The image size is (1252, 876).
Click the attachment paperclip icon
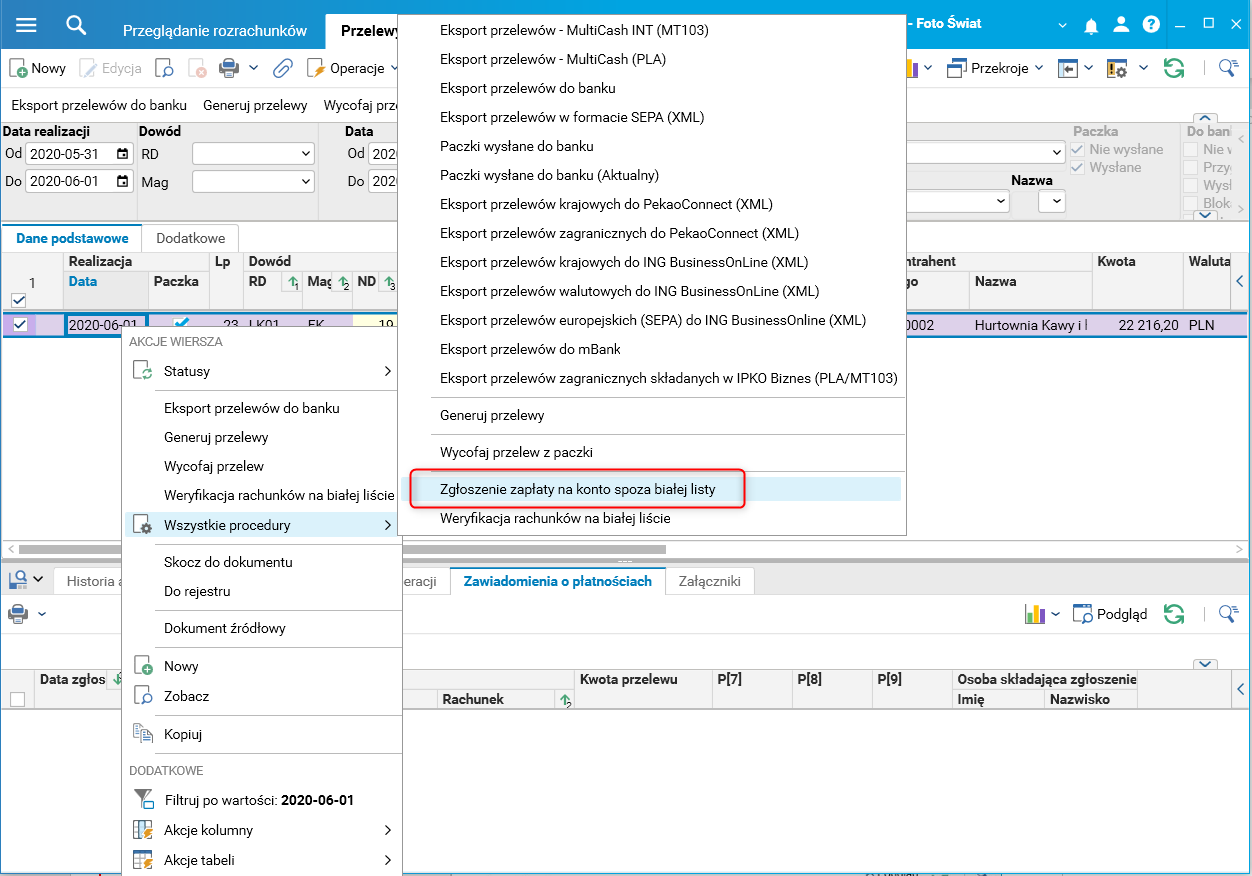pos(283,68)
